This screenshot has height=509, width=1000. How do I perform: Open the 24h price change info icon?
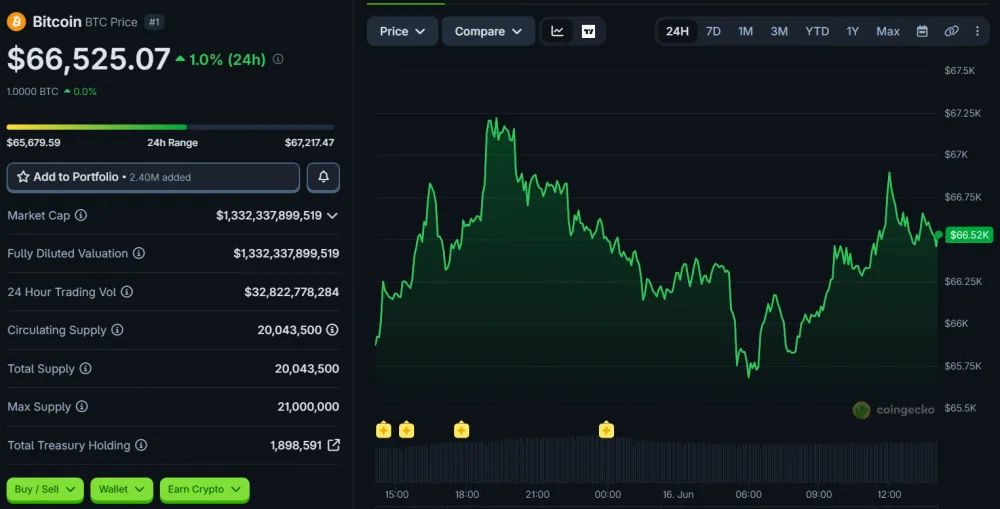click(x=278, y=59)
